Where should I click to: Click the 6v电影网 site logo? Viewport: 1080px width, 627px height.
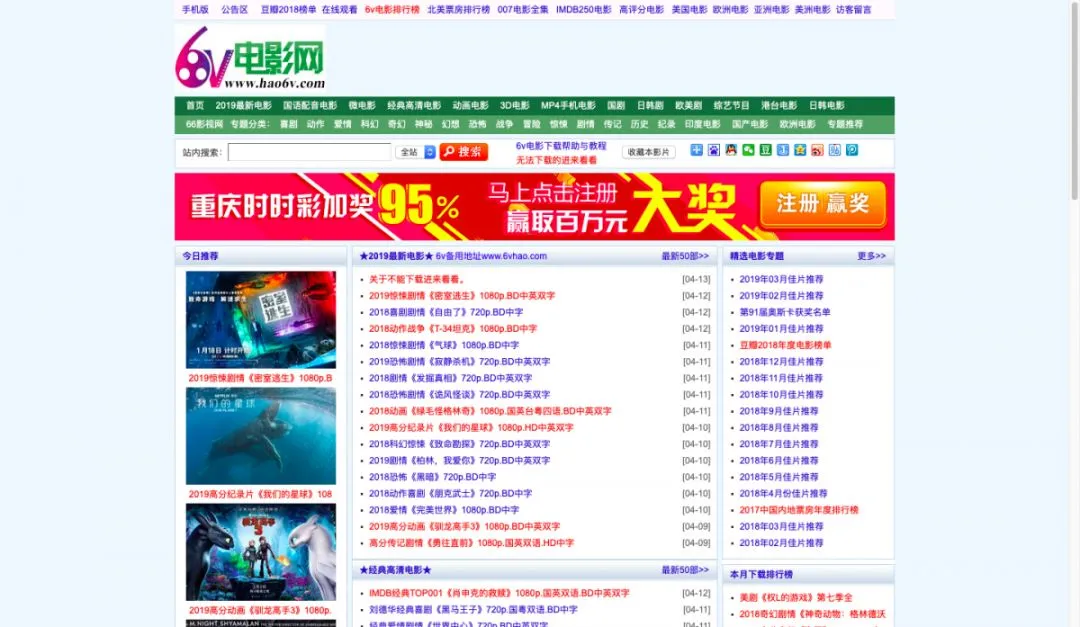[x=250, y=58]
